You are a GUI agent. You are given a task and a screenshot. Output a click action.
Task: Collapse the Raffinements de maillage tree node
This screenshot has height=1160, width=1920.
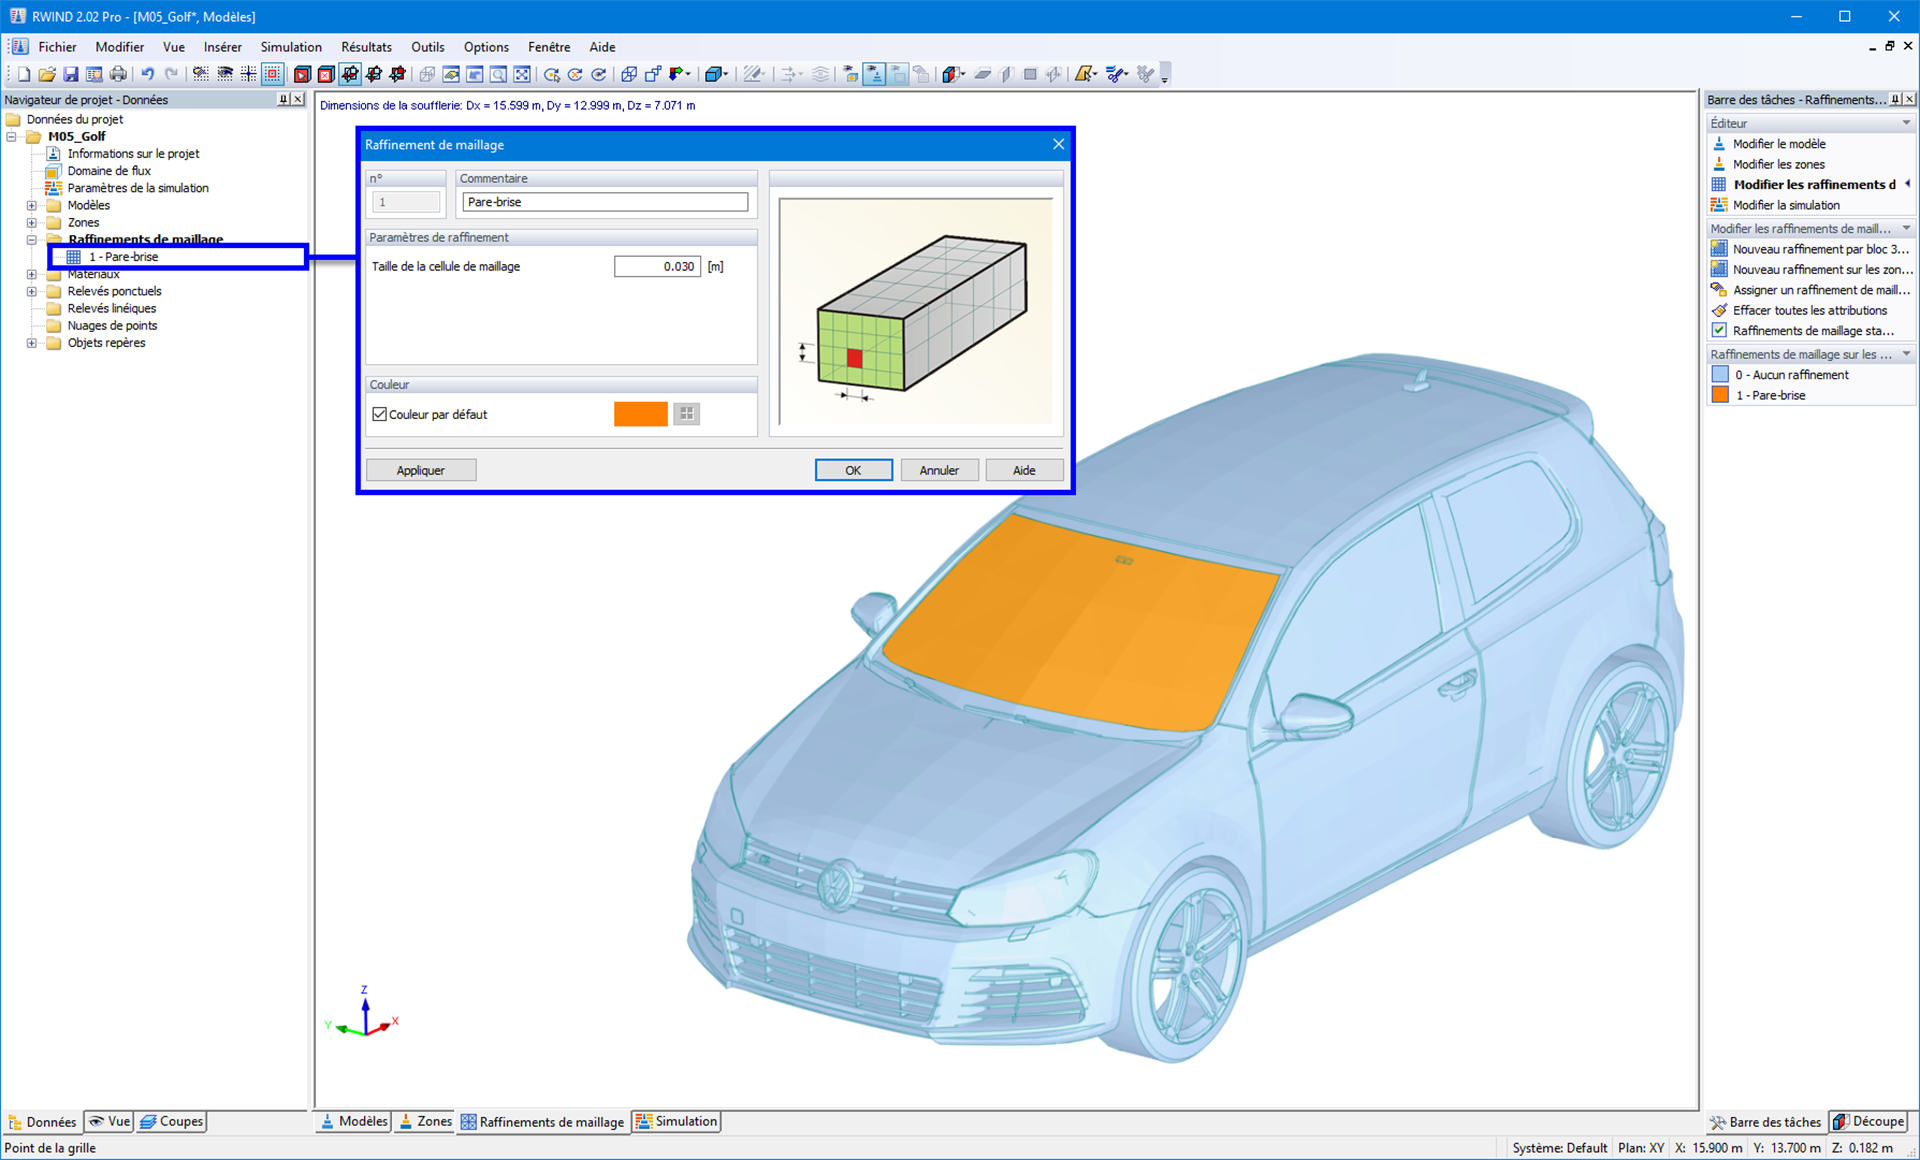pyautogui.click(x=32, y=240)
